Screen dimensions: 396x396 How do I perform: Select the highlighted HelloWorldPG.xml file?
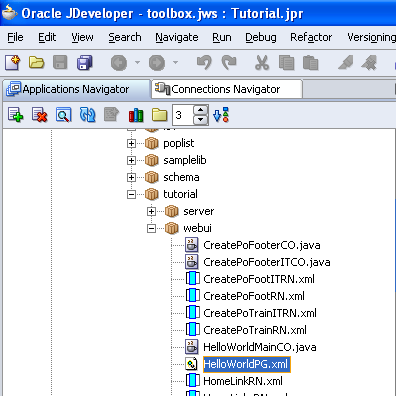[247, 364]
